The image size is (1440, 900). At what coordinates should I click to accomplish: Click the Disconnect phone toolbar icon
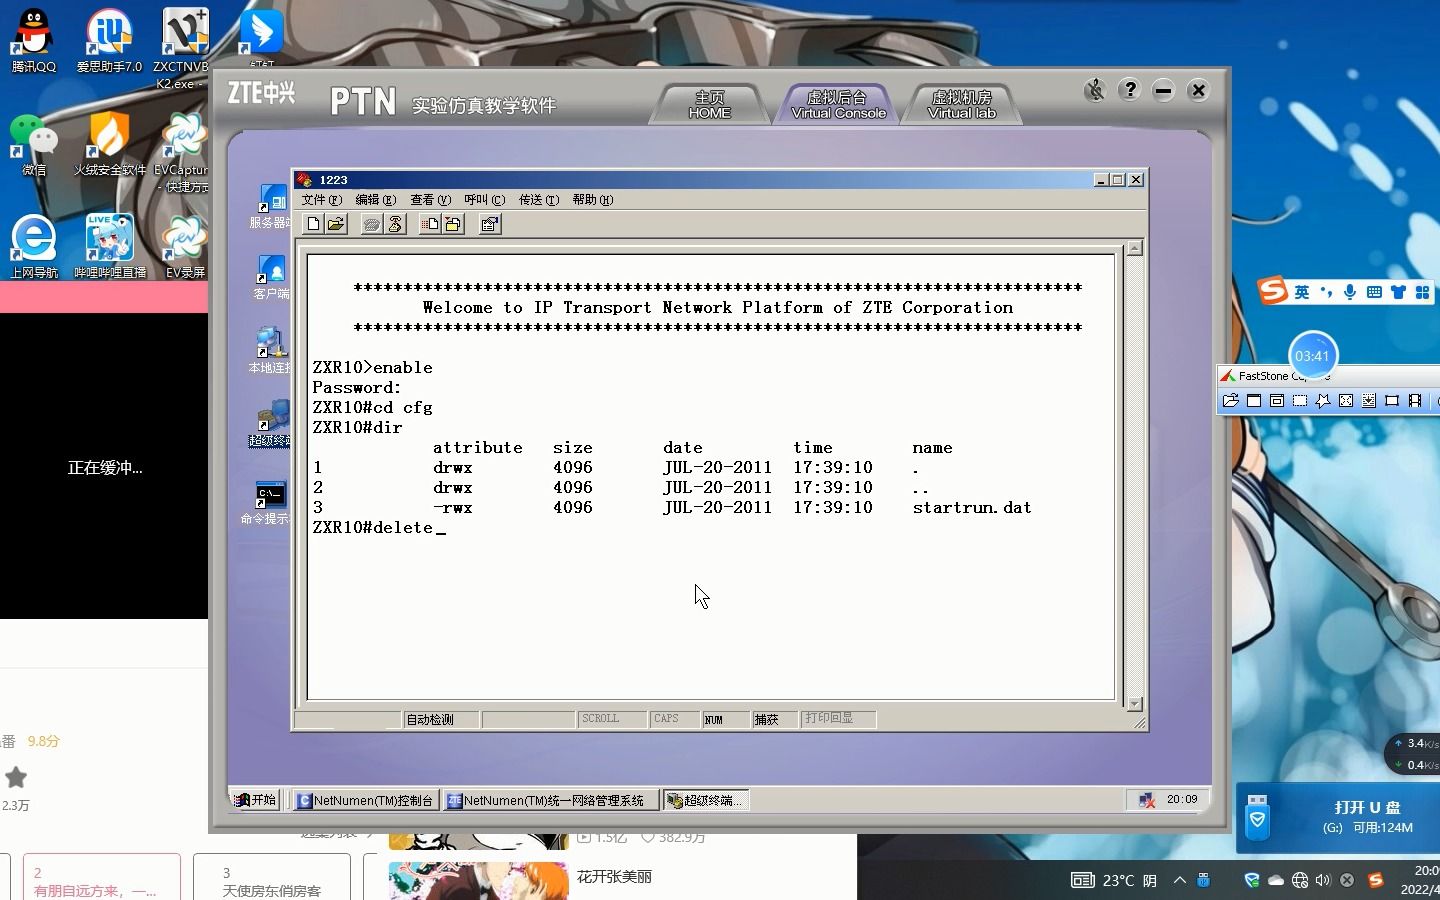395,224
